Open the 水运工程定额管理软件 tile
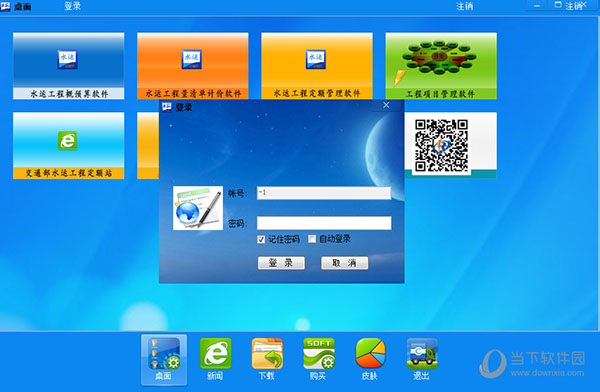Image resolution: width=600 pixels, height=392 pixels. coord(317,66)
